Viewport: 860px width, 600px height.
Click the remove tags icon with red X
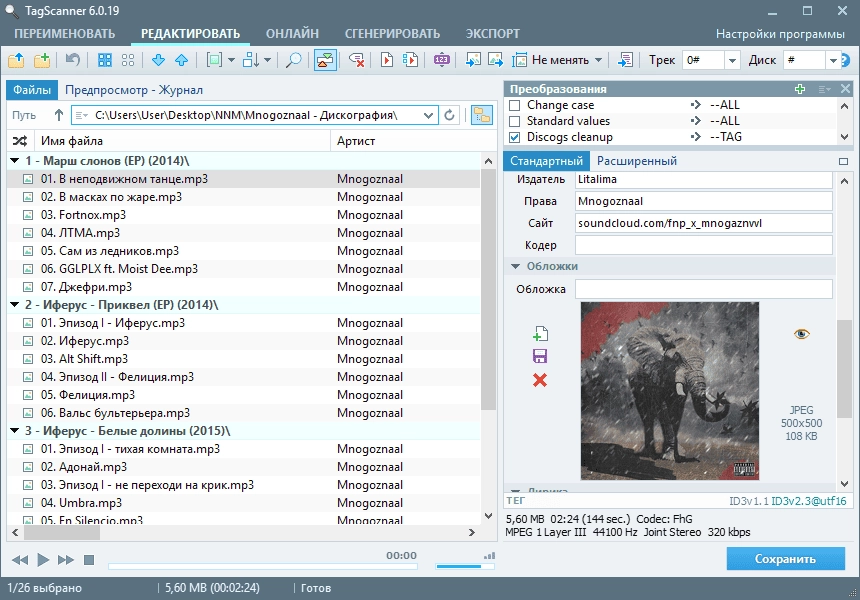(x=357, y=60)
